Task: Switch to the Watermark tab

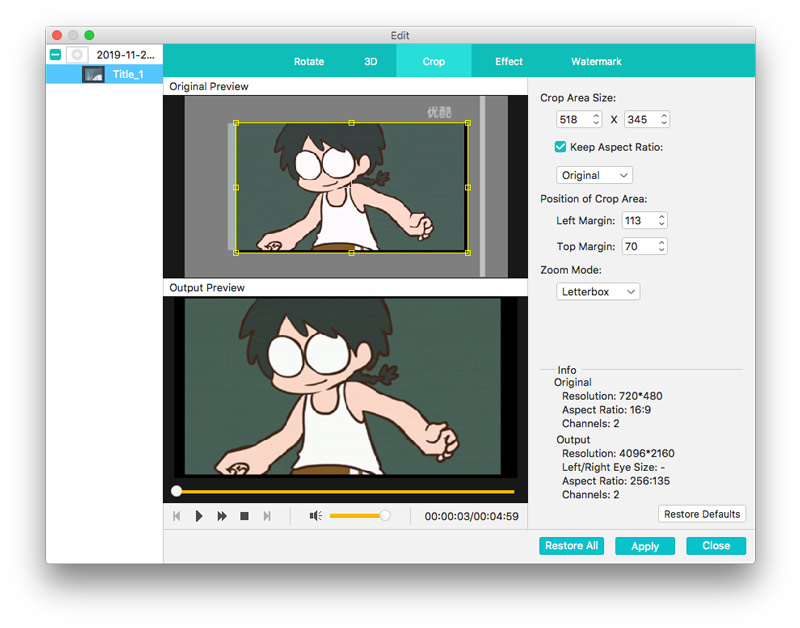Action: pyautogui.click(x=596, y=60)
